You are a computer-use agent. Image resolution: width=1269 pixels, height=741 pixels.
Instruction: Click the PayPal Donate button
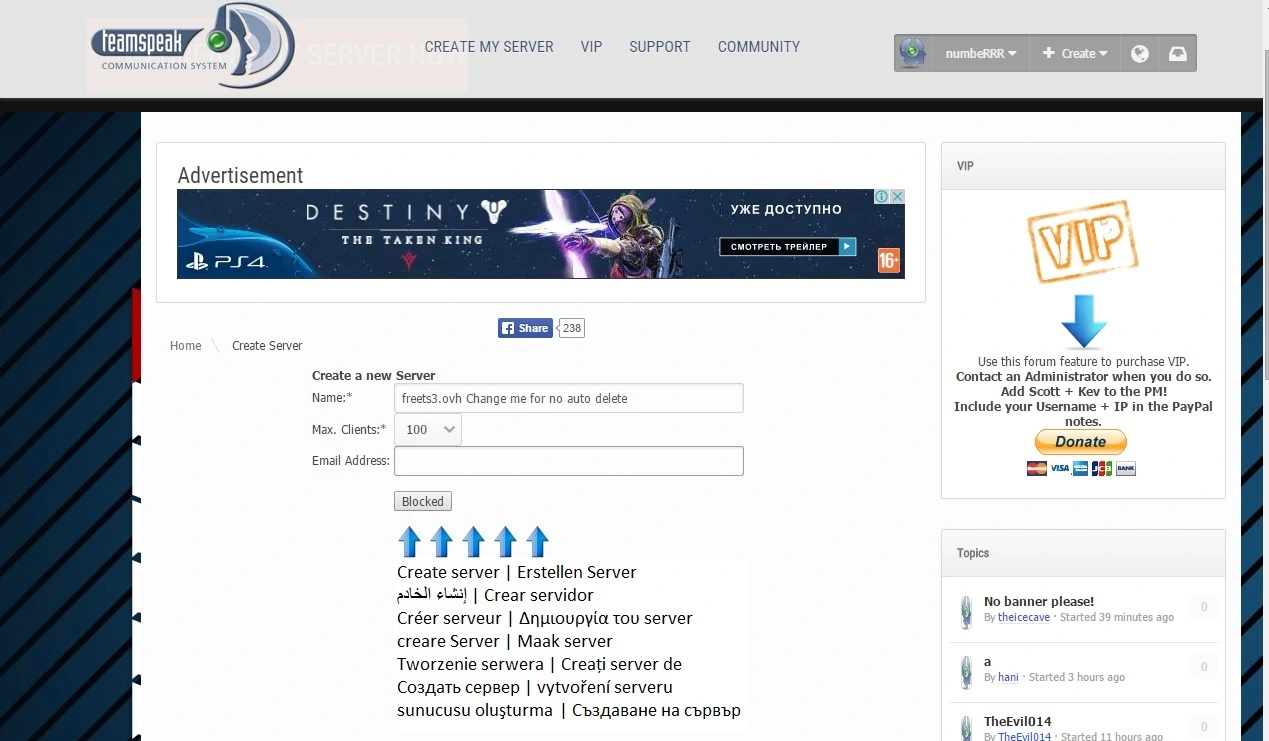(x=1080, y=442)
